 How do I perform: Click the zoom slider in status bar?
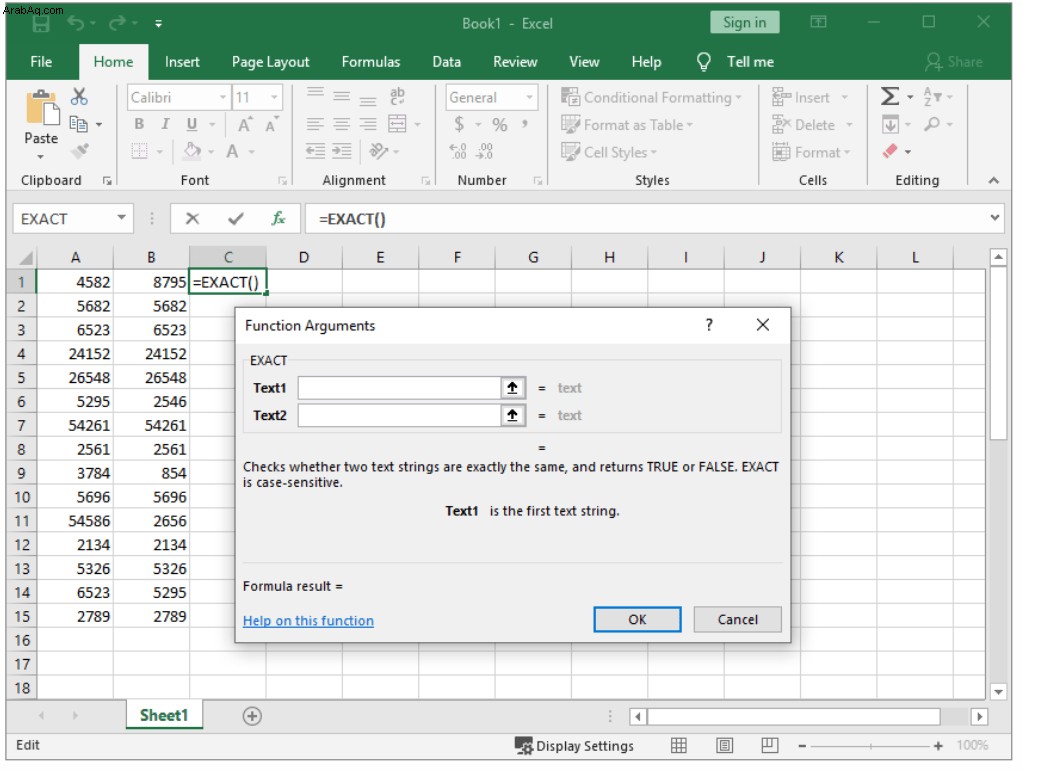(870, 746)
